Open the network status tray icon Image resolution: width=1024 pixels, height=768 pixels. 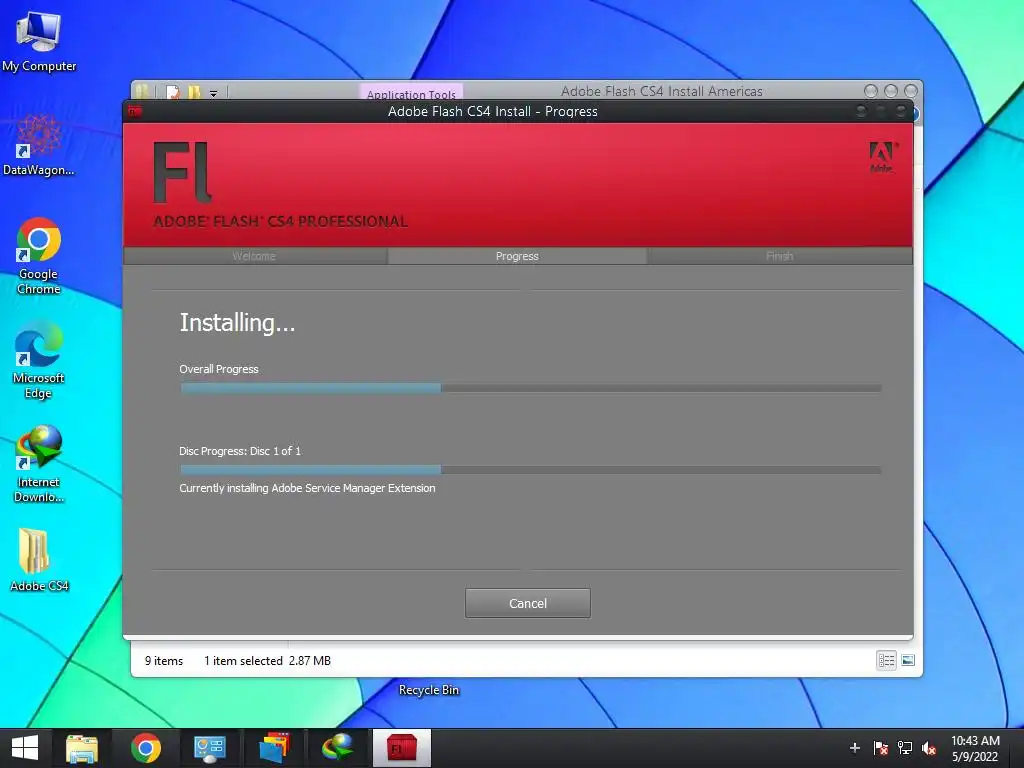904,748
